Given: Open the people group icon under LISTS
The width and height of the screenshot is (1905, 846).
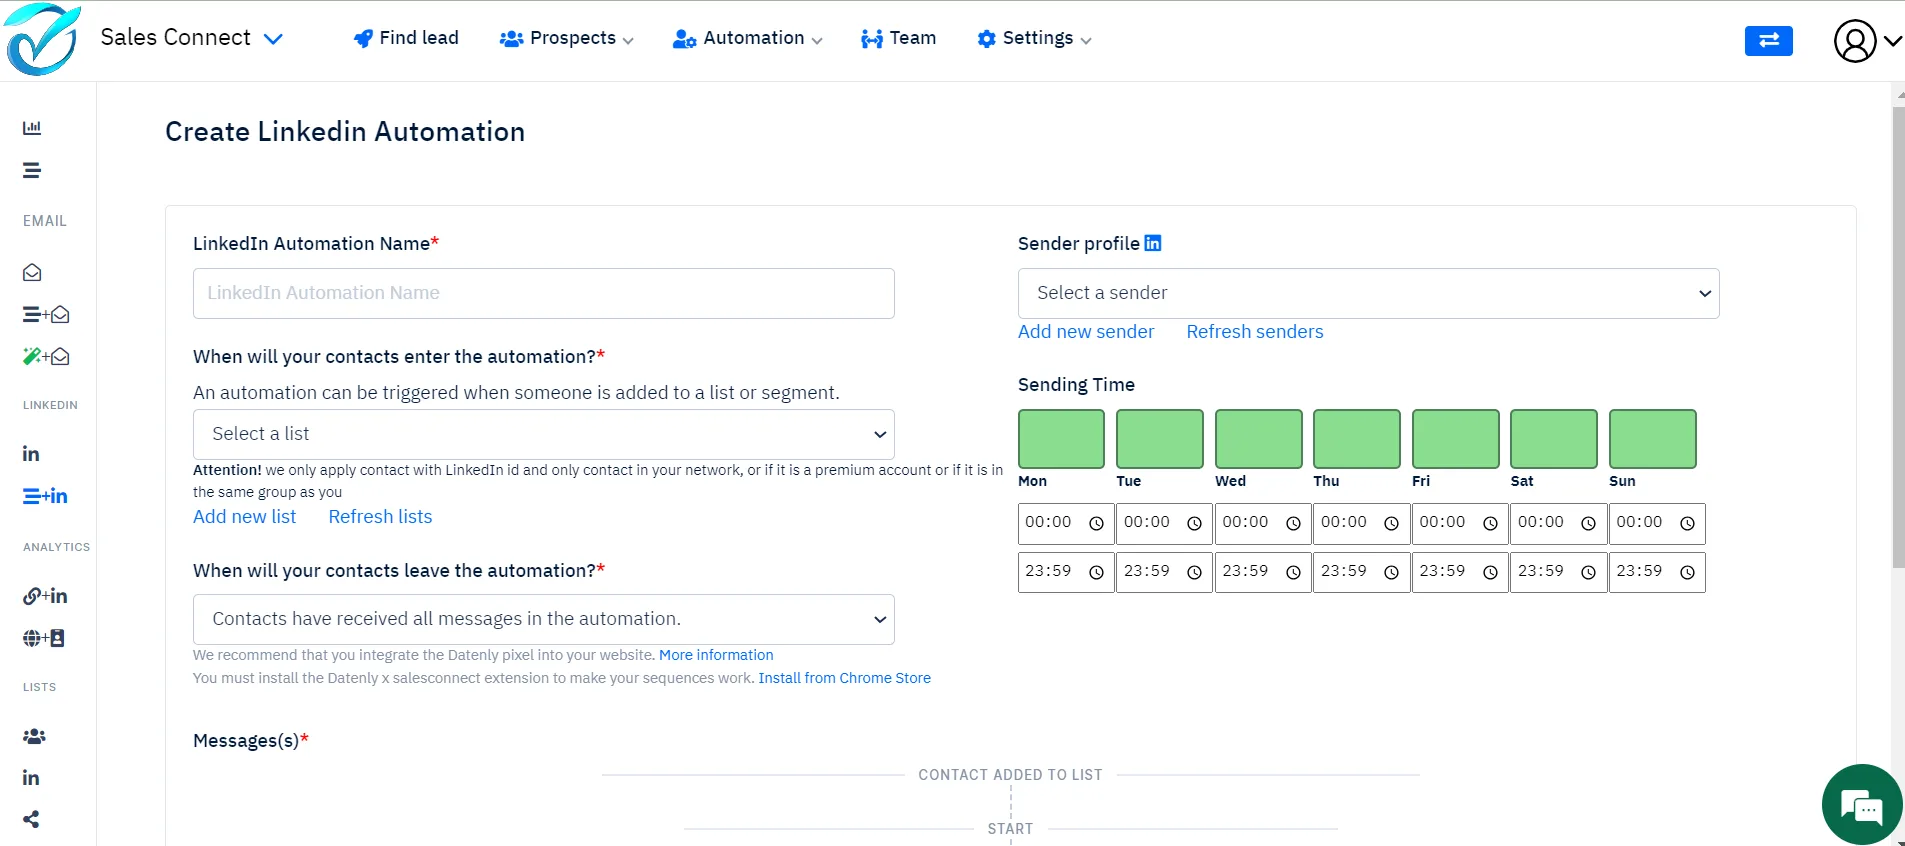Looking at the screenshot, I should coord(34,736).
